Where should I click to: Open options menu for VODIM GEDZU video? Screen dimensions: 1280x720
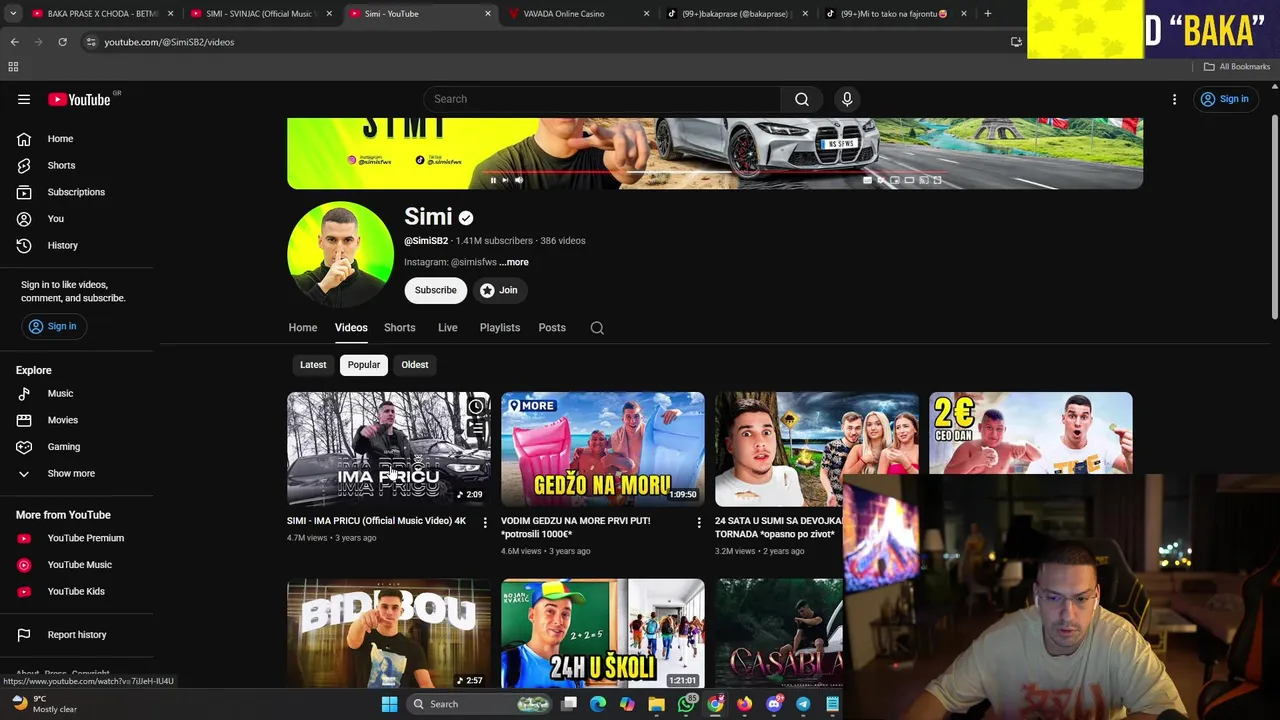(699, 522)
